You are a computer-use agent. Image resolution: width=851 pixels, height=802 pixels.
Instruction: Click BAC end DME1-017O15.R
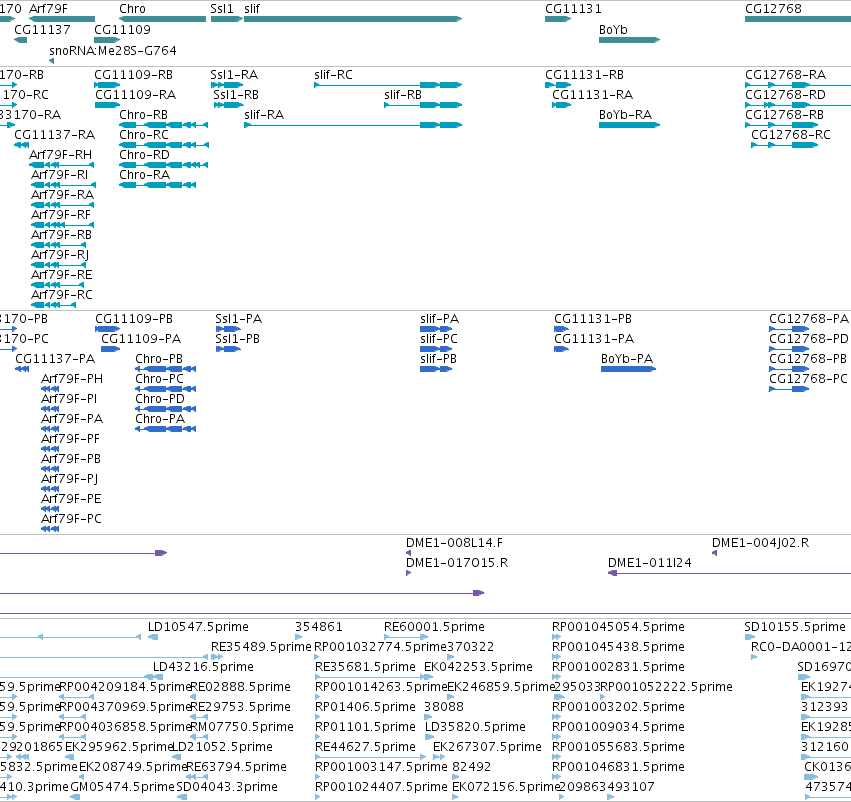click(x=457, y=563)
